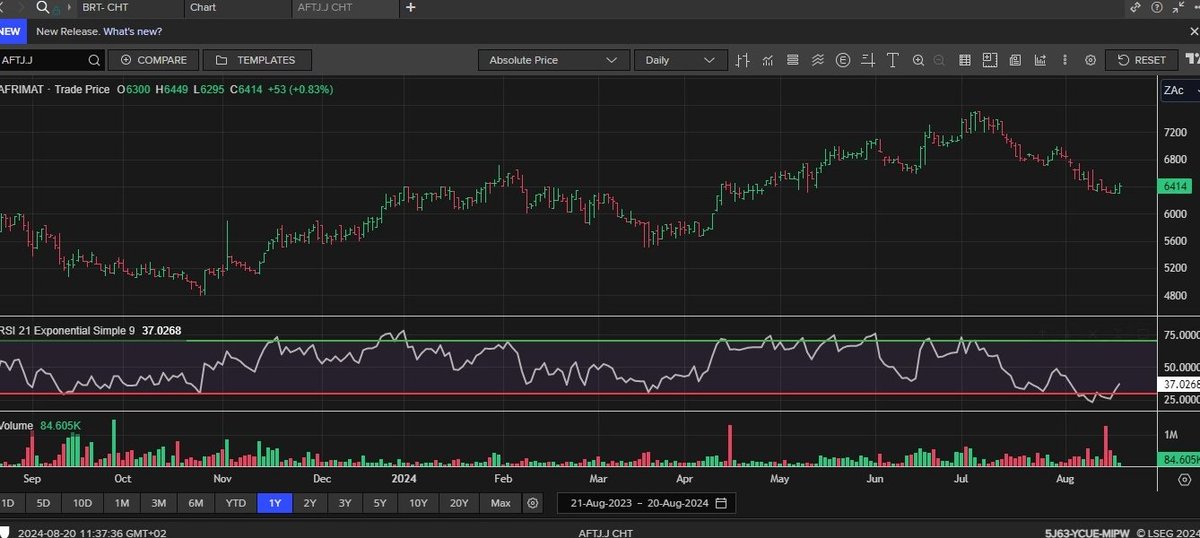Screen dimensions: 1200x538
Task: Select the 3Y period button
Action: (345, 502)
